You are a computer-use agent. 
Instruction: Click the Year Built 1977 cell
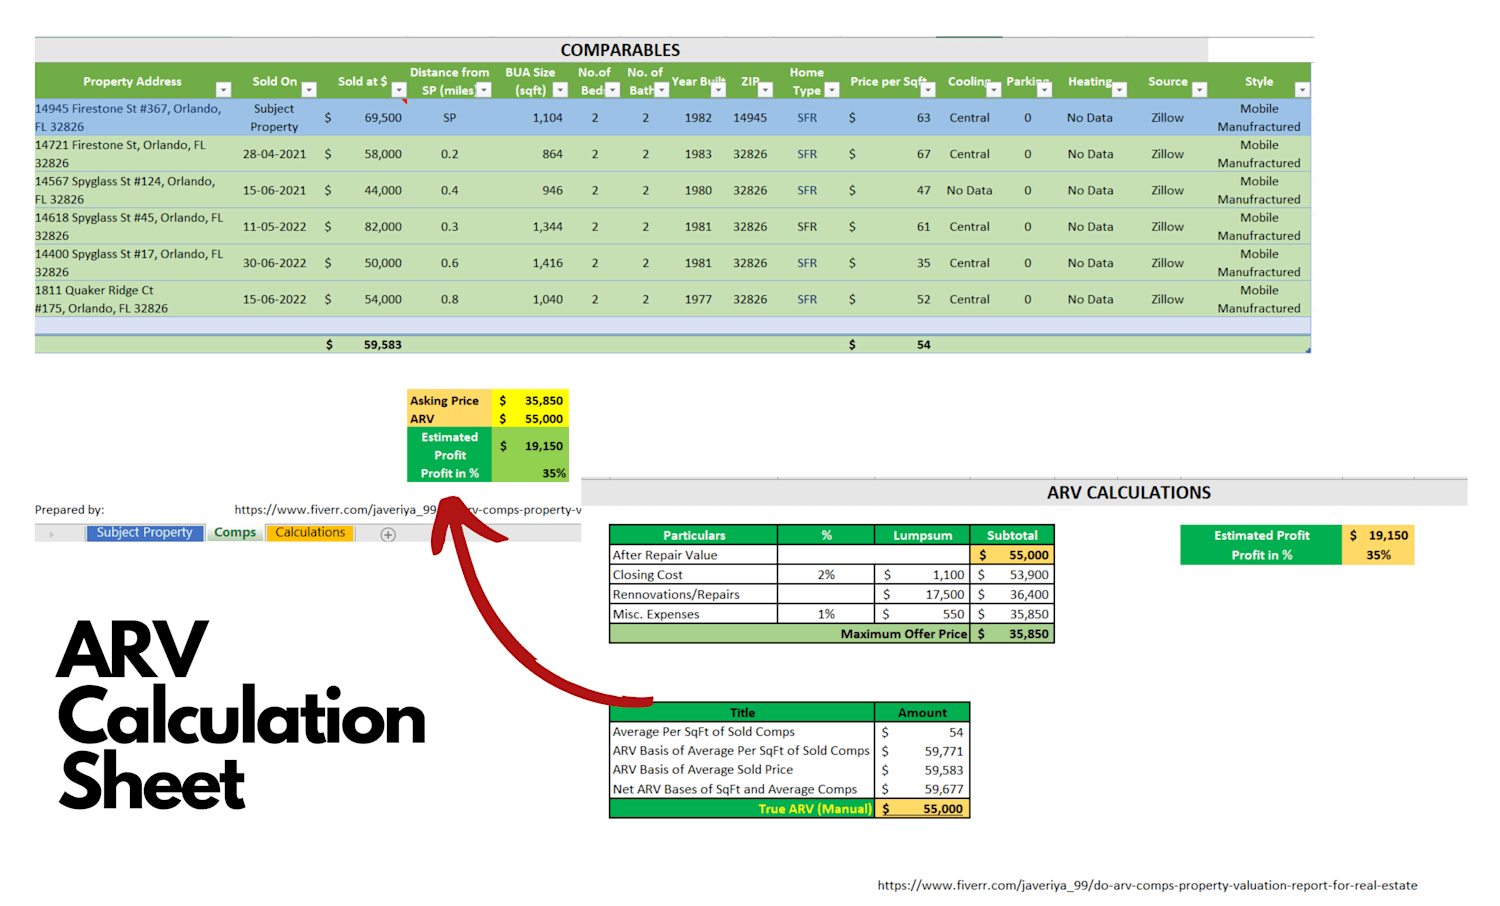pyautogui.click(x=698, y=299)
